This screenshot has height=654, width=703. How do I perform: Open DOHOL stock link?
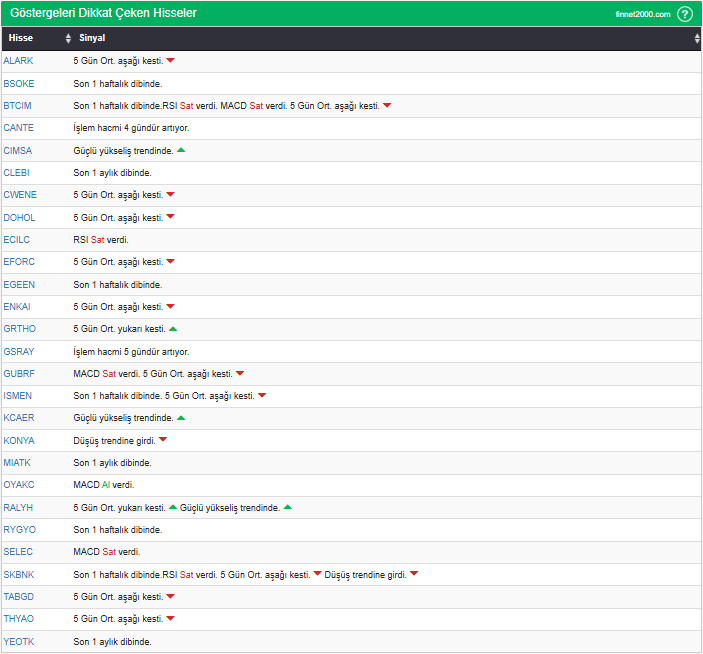coord(19,218)
